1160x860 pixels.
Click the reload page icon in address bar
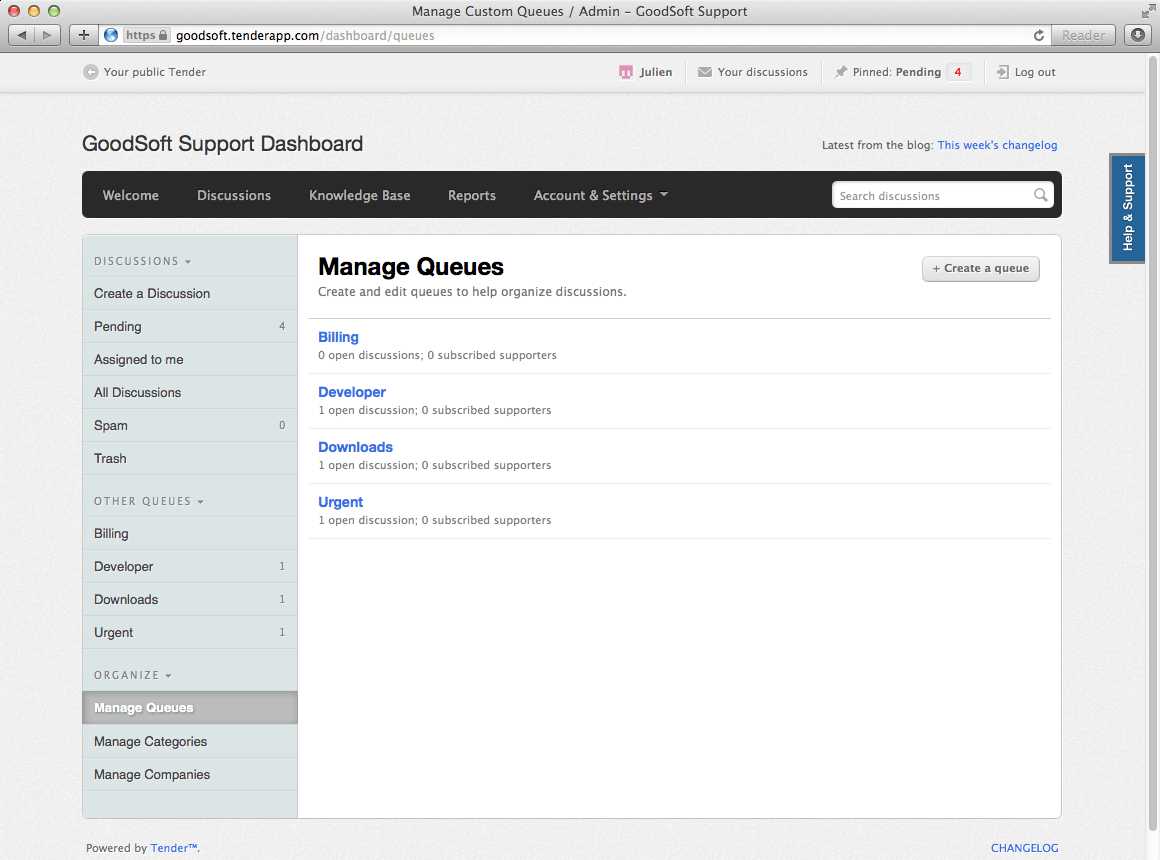tap(1039, 35)
